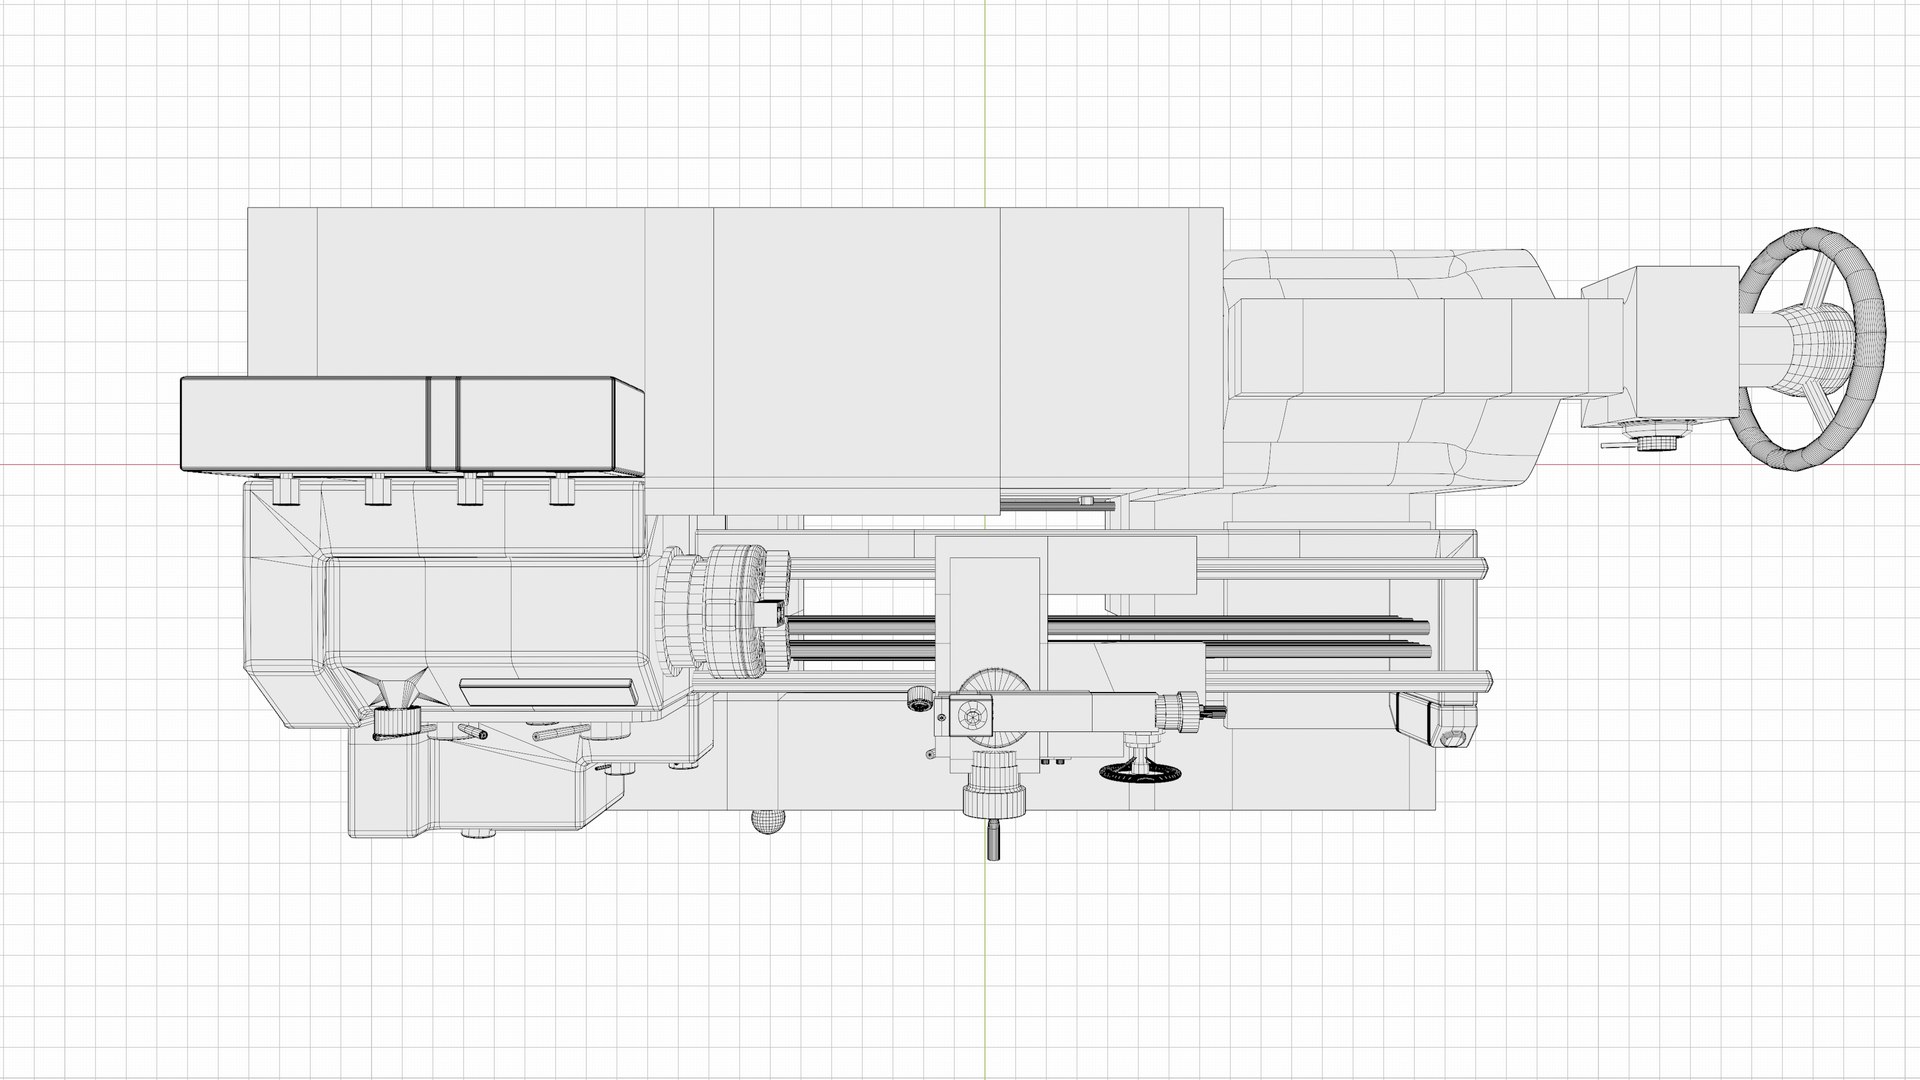Select the dark lead screw rods along the bed
This screenshot has height=1080, width=1920.
1108,637
